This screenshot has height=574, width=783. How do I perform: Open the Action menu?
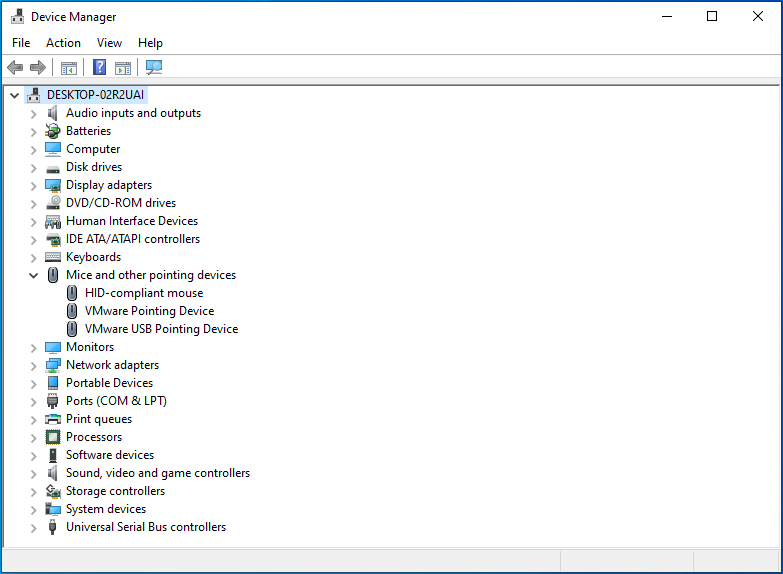pyautogui.click(x=63, y=43)
